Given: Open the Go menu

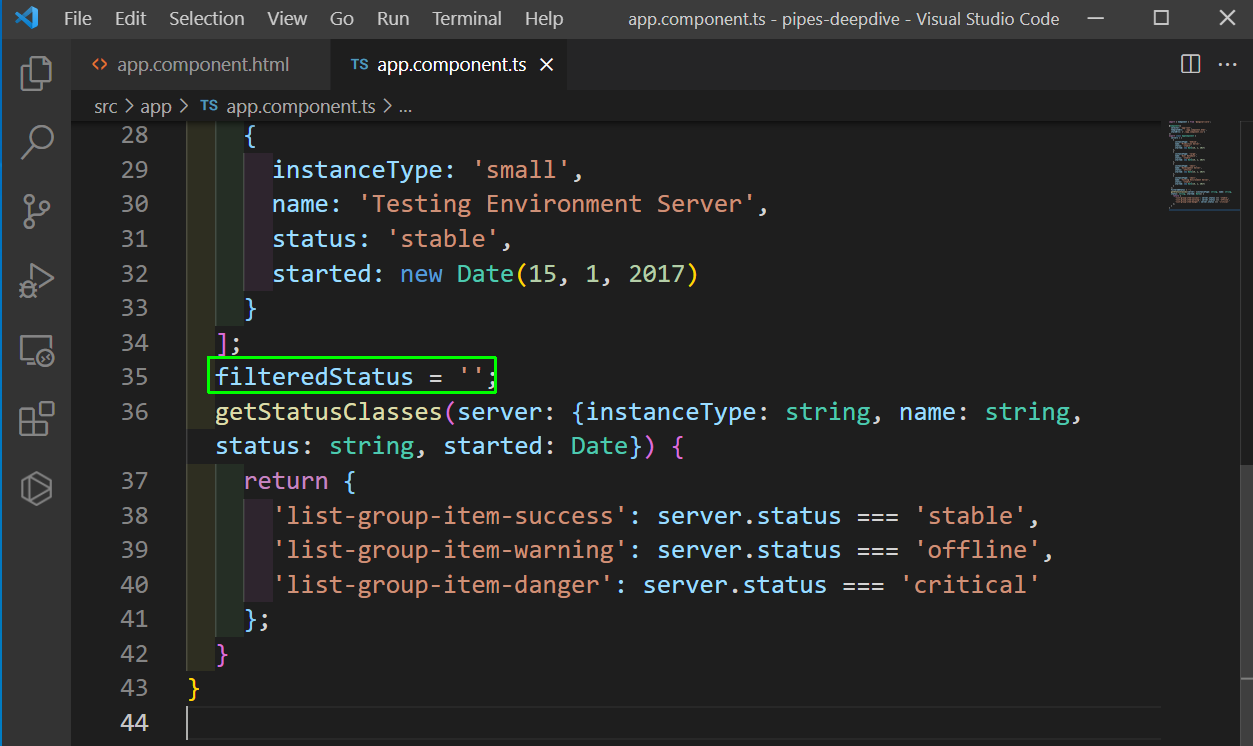Looking at the screenshot, I should pos(342,19).
